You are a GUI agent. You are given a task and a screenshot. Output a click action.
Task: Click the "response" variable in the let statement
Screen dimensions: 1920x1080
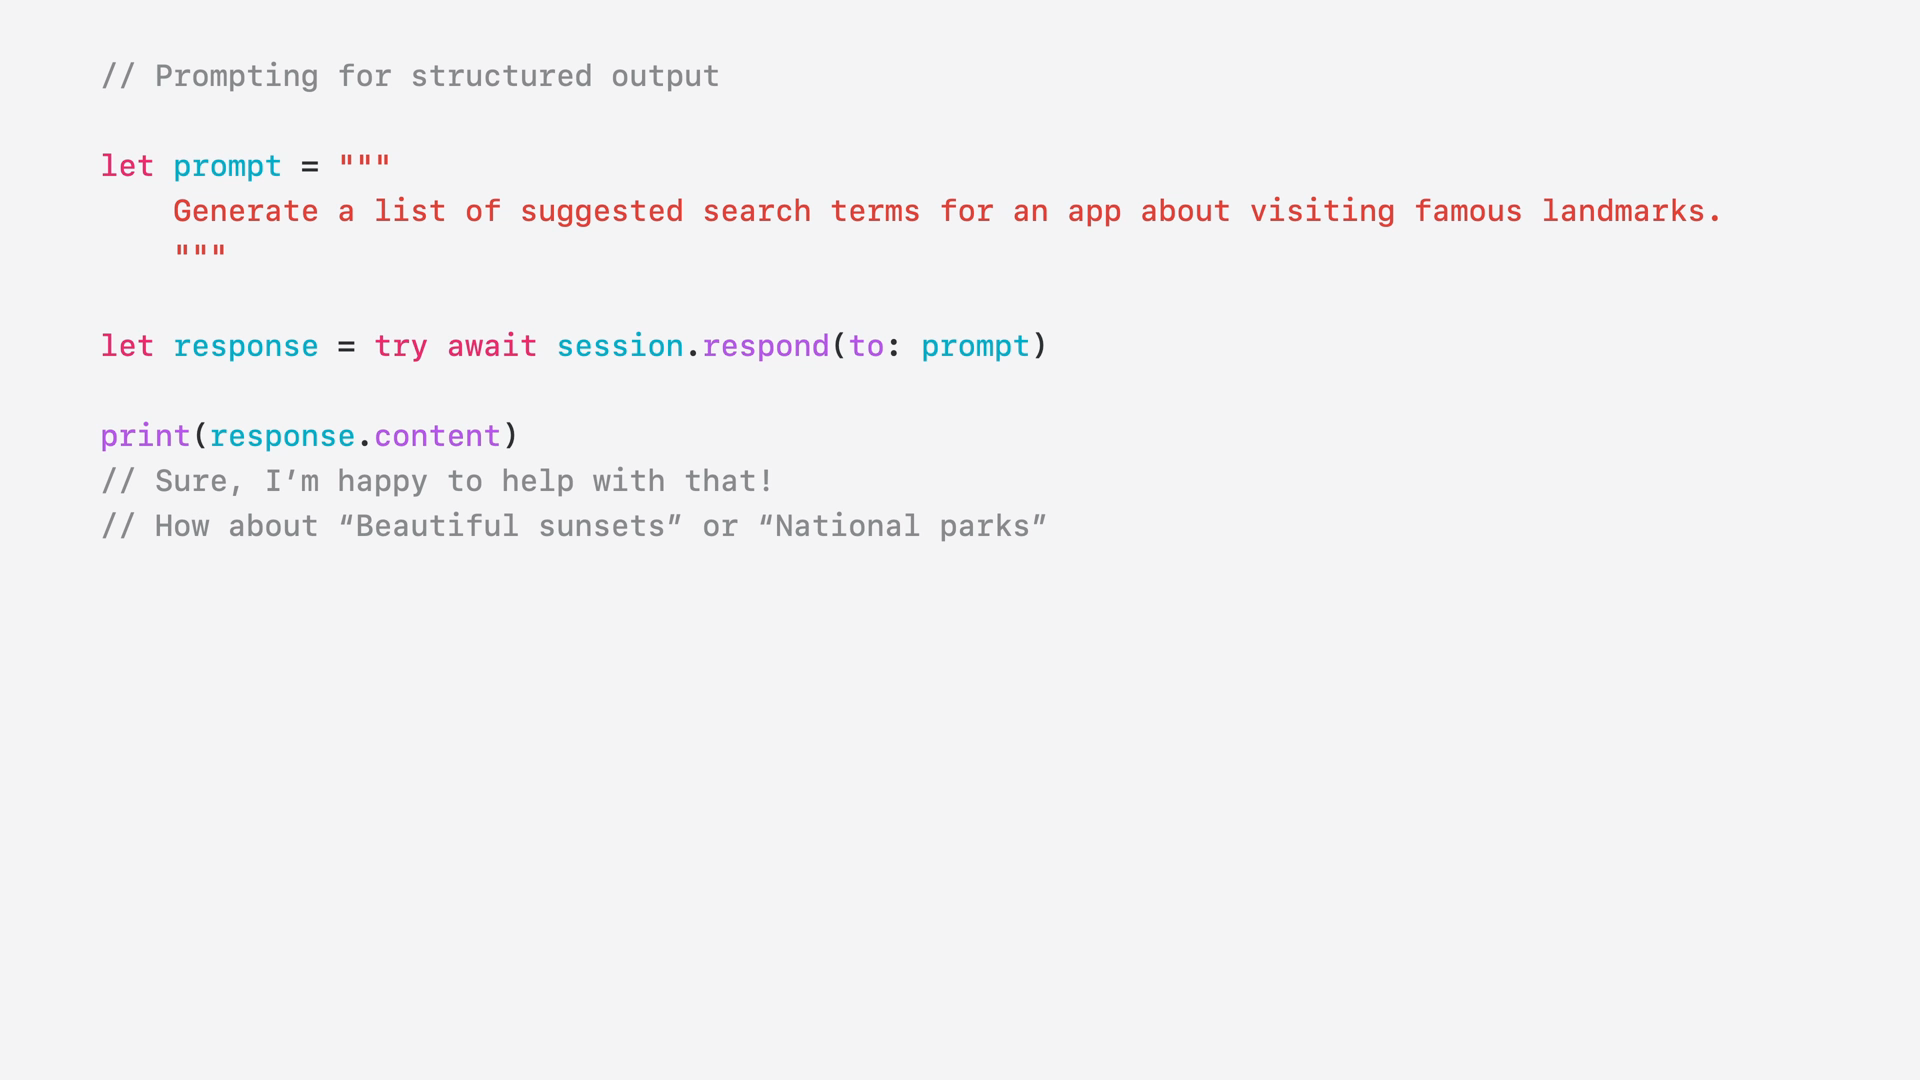245,347
